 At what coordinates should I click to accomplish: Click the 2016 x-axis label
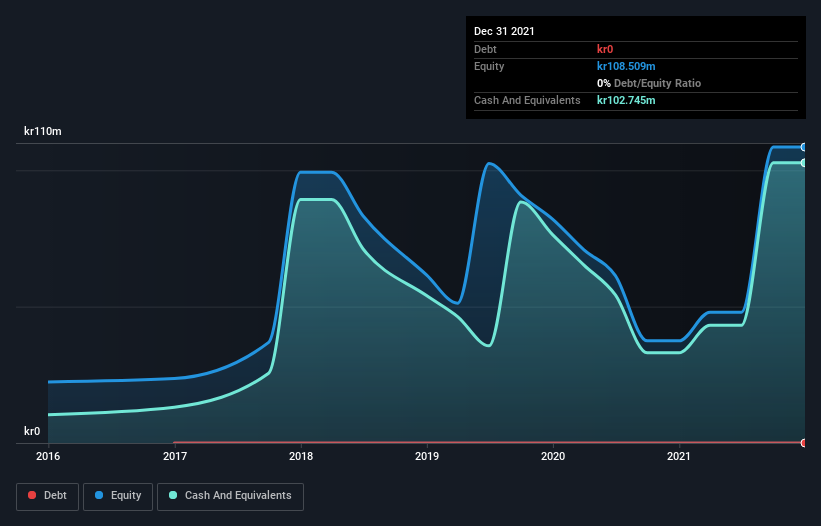point(48,456)
